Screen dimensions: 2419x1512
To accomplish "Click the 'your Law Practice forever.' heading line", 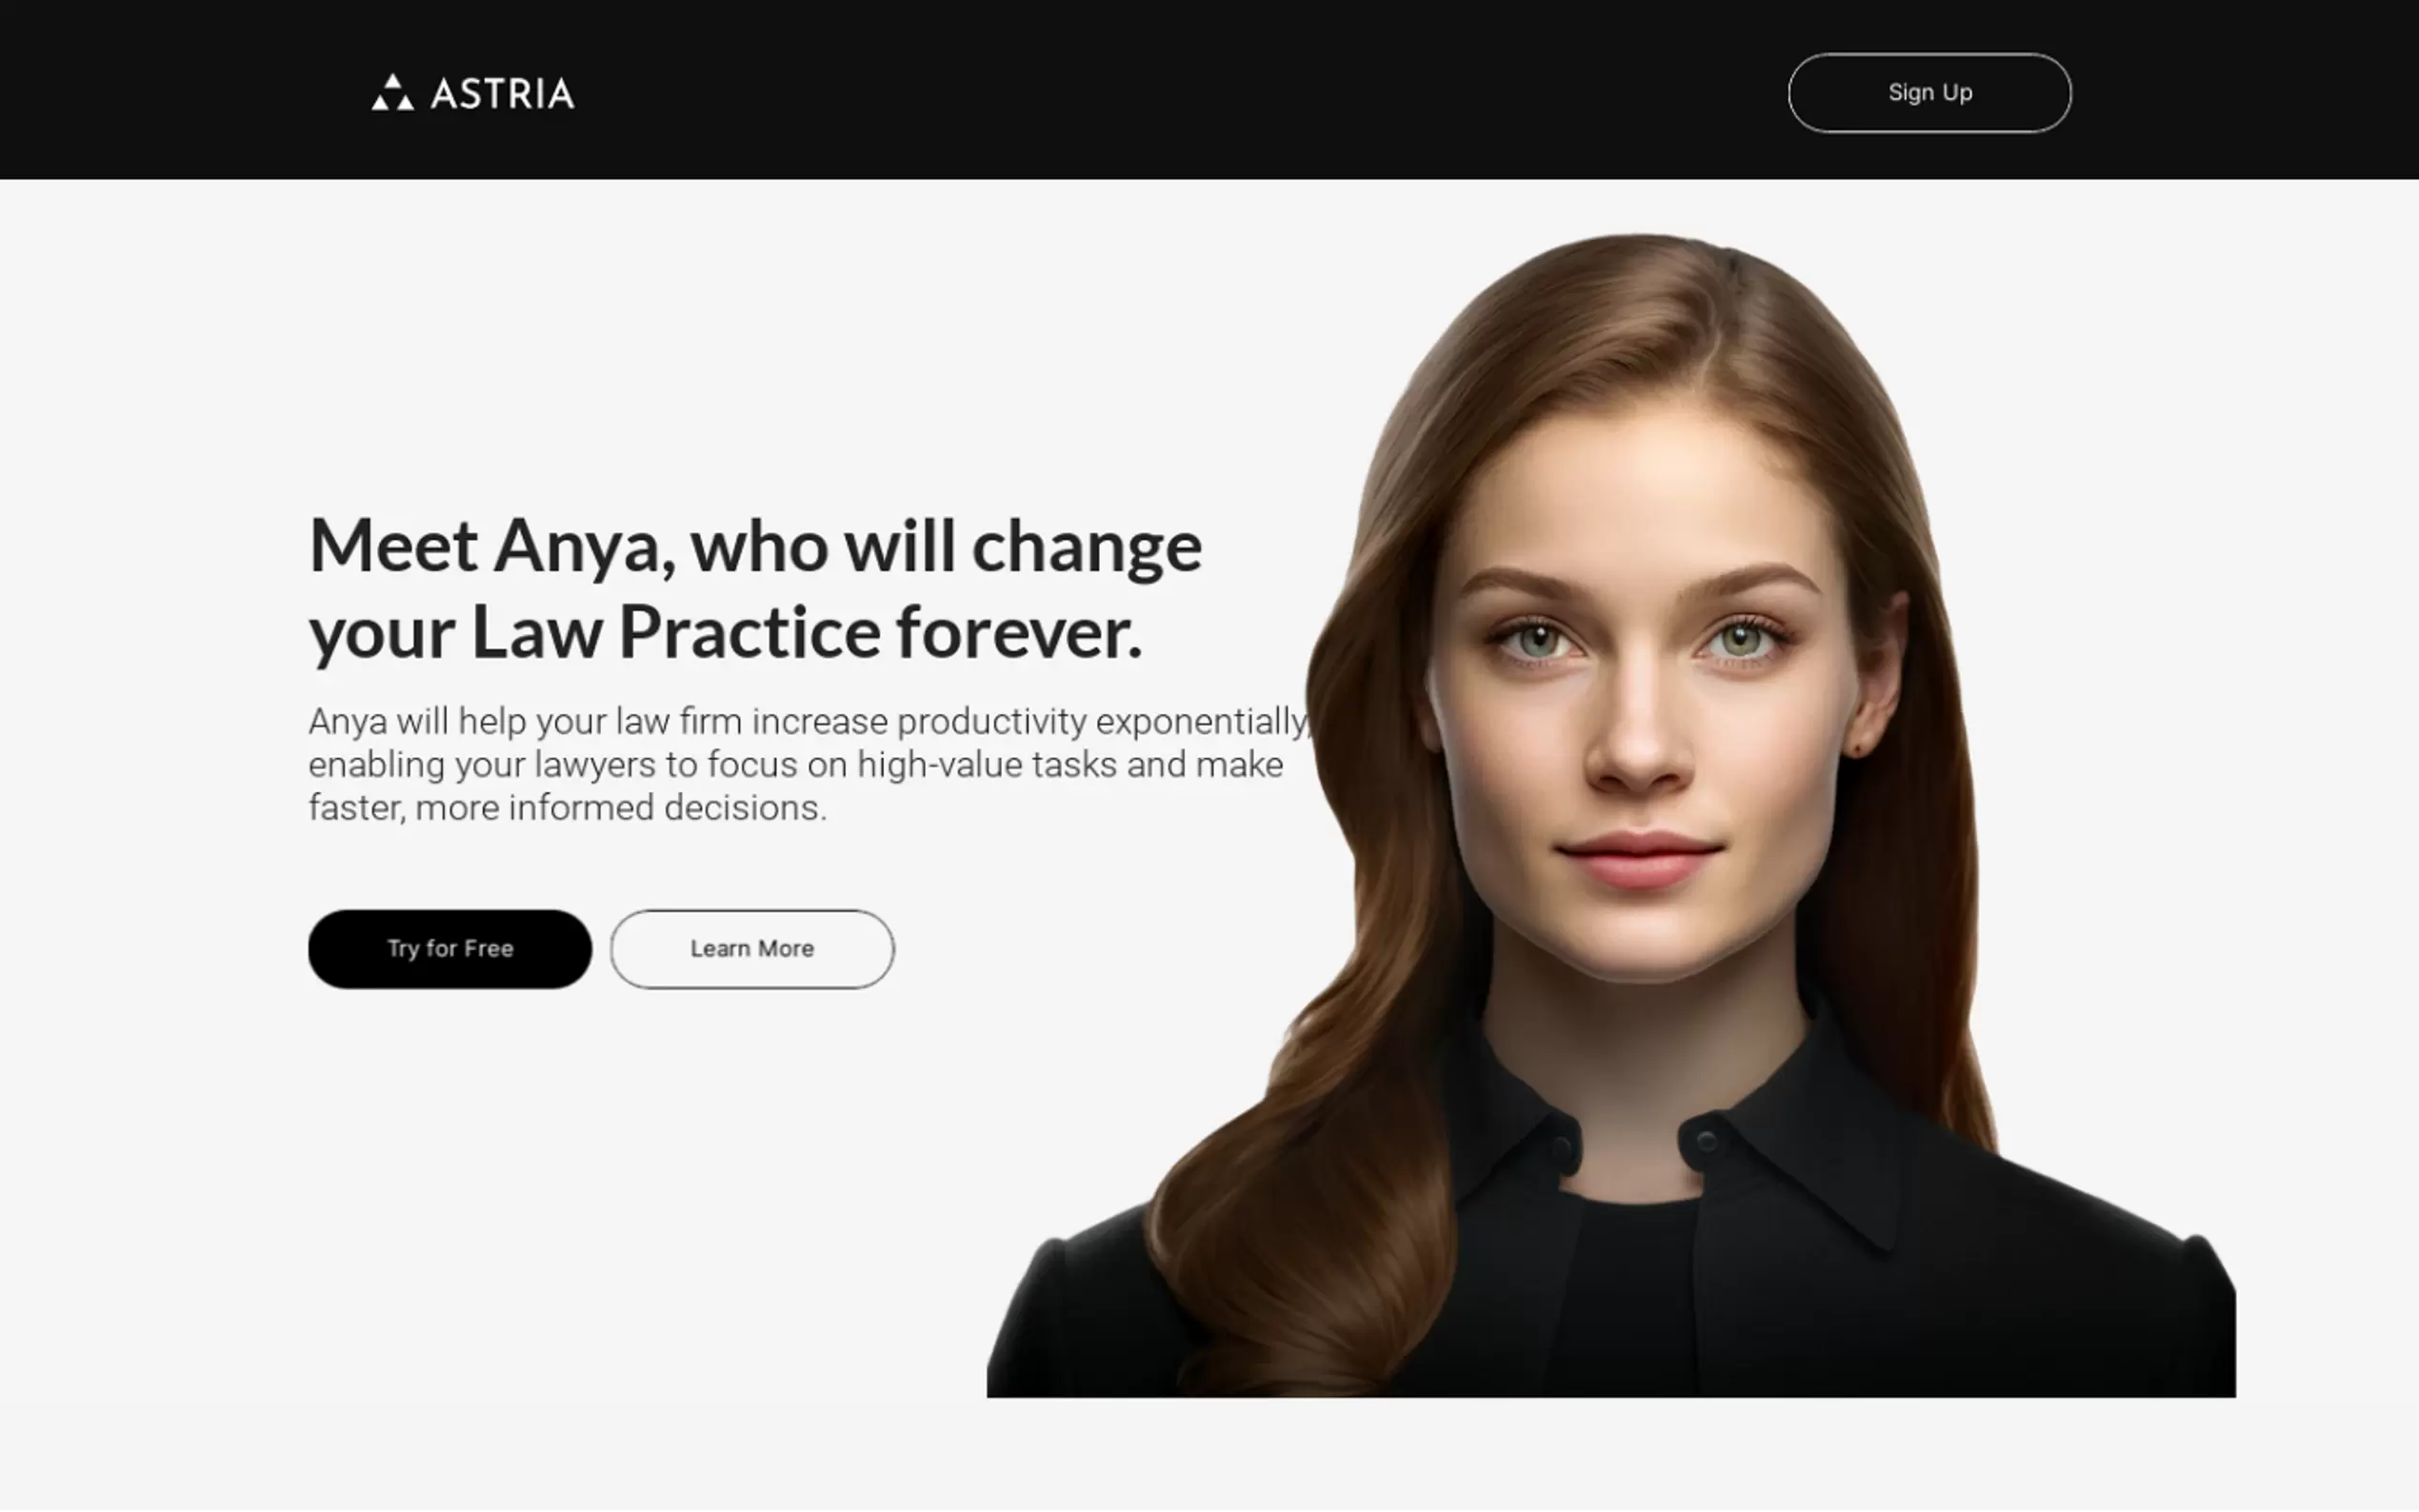I will (725, 633).
